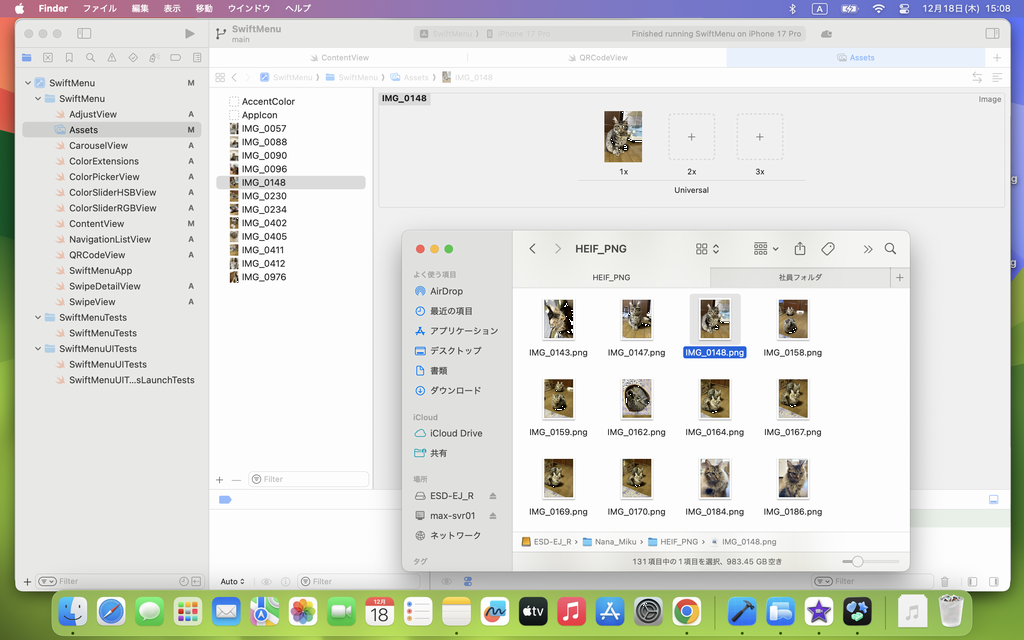This screenshot has width=1024, height=640.
Task: Collapse the SwiftMenuTests group
Action: coord(38,317)
